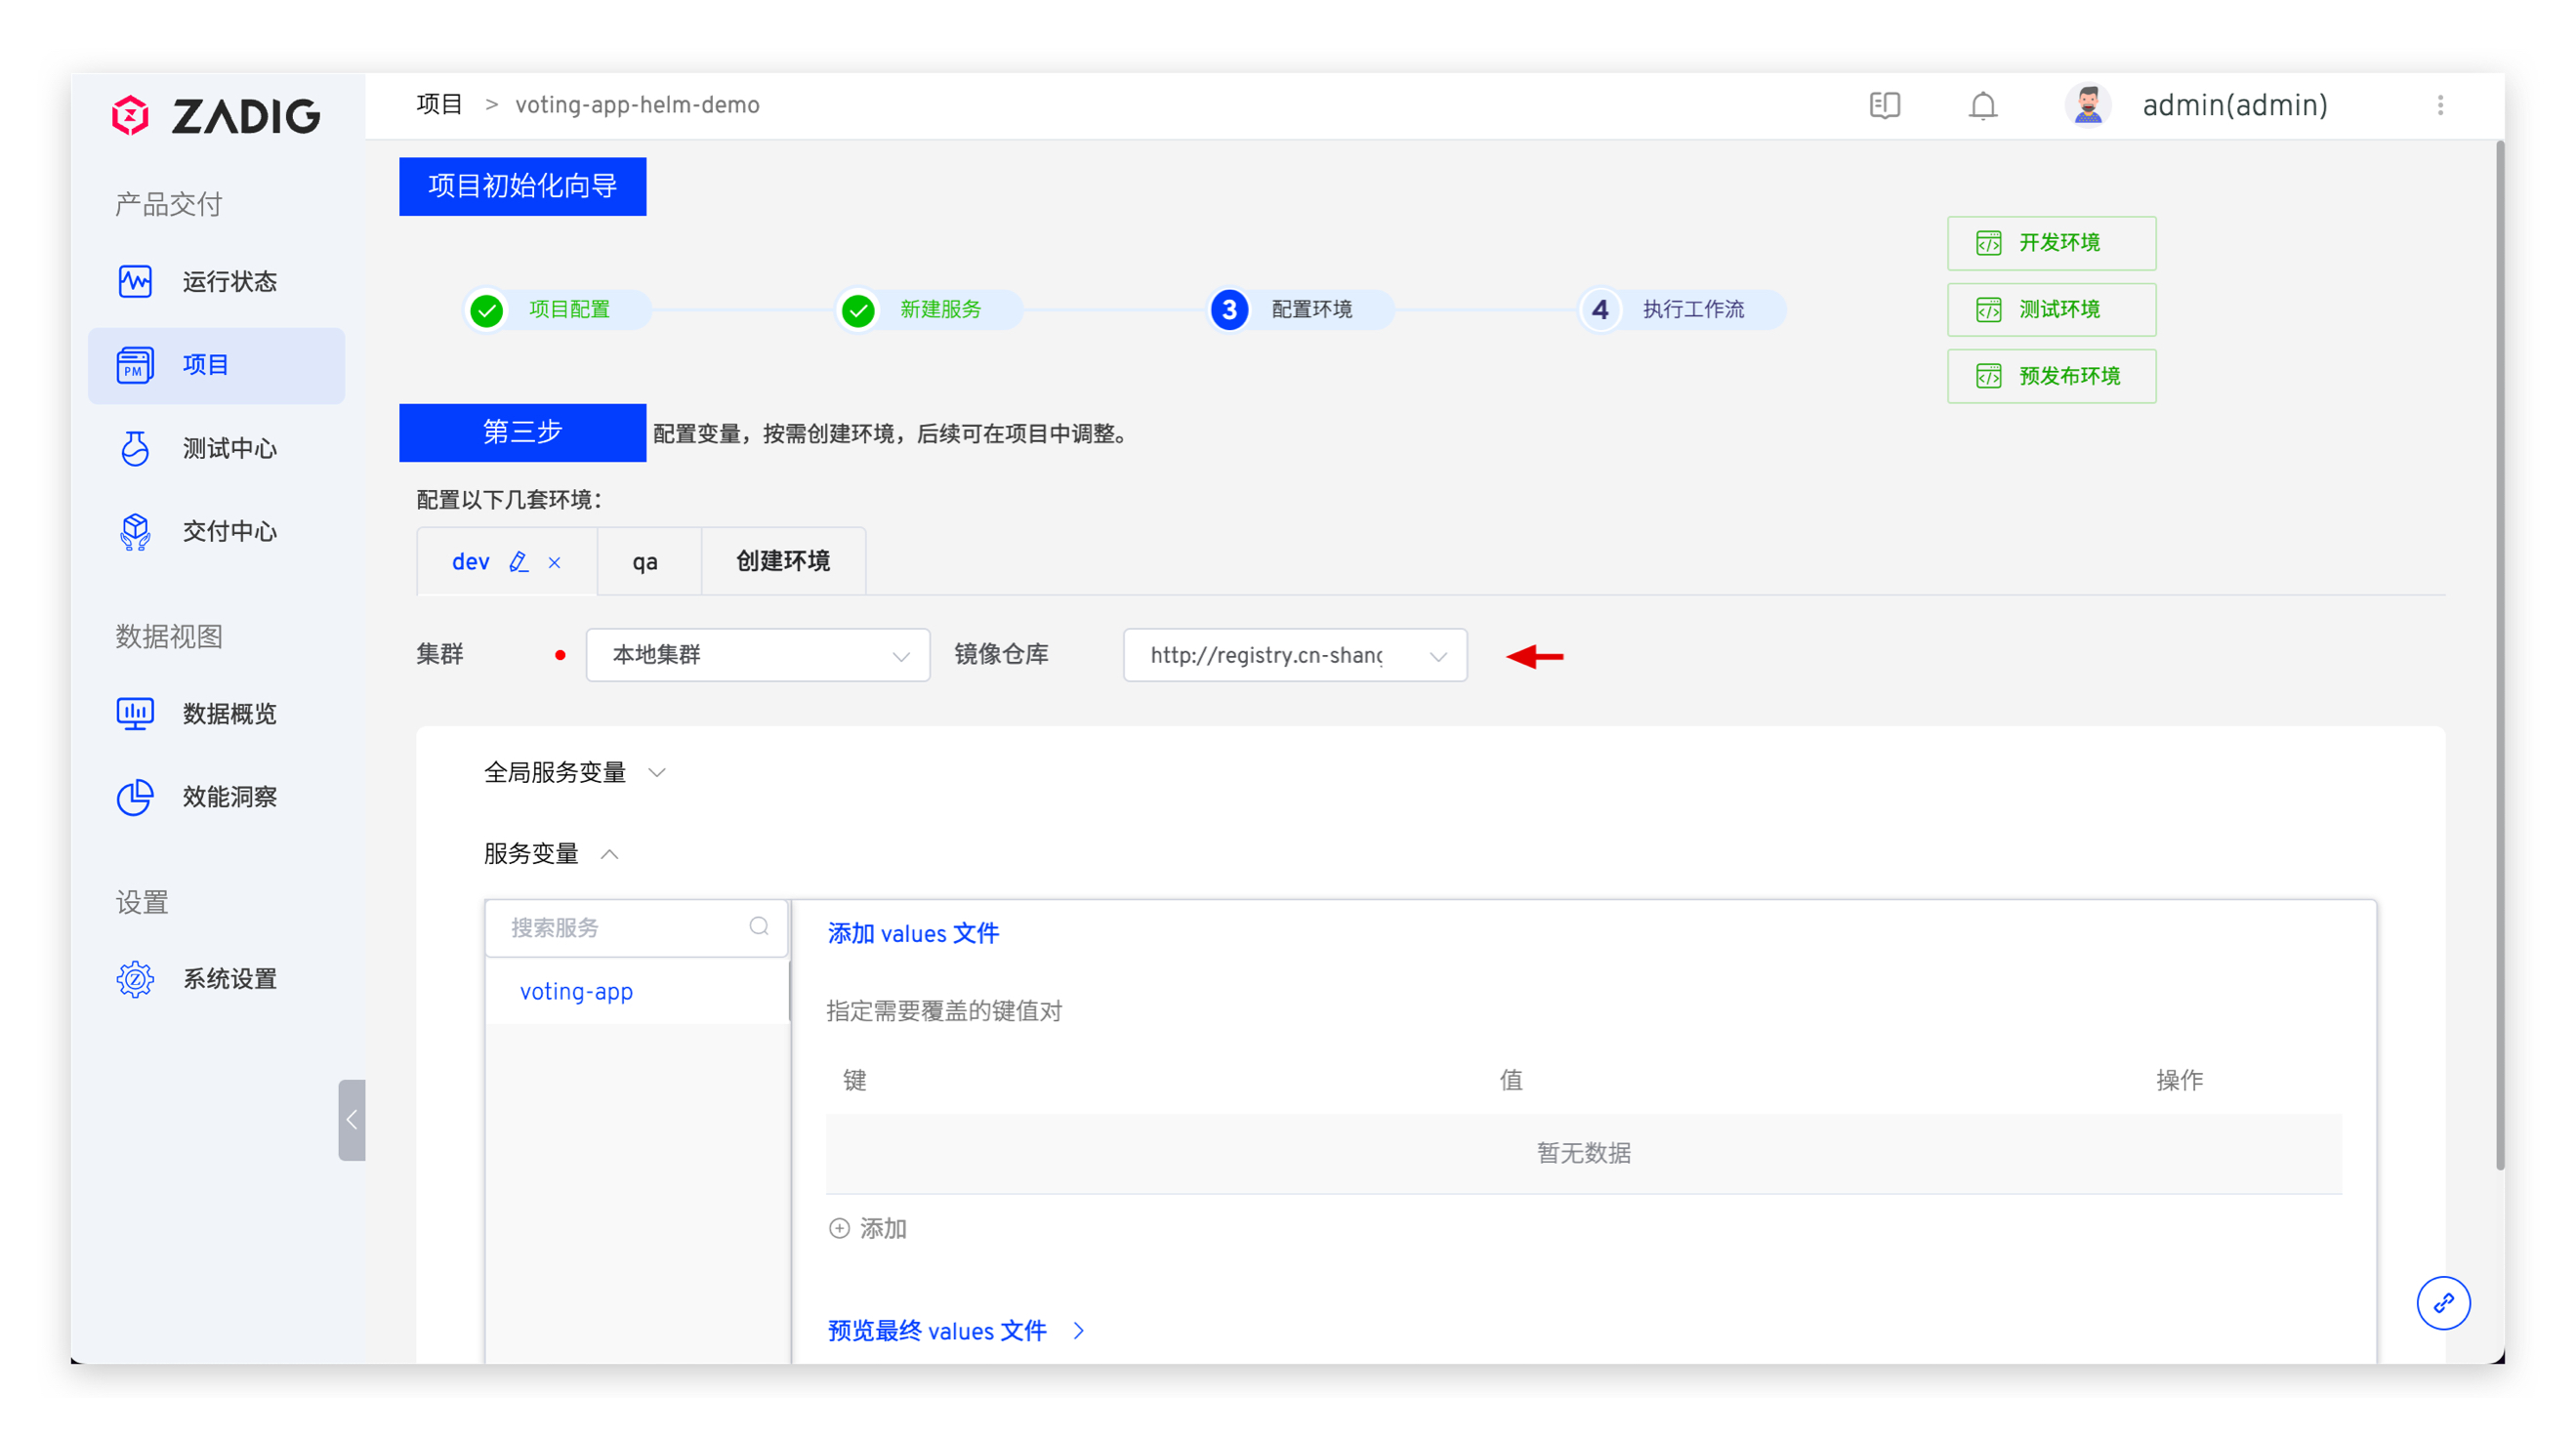Click the floating link icon button
Viewport: 2576px width, 1437px height.
[2442, 1302]
